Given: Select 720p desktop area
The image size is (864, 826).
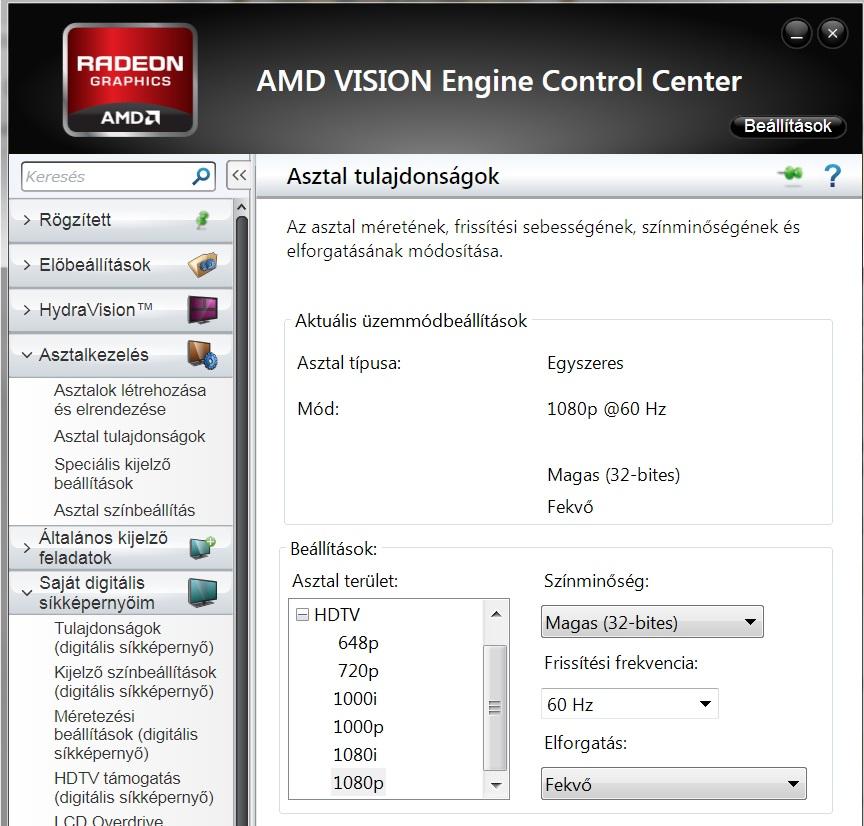Looking at the screenshot, I should 358,671.
